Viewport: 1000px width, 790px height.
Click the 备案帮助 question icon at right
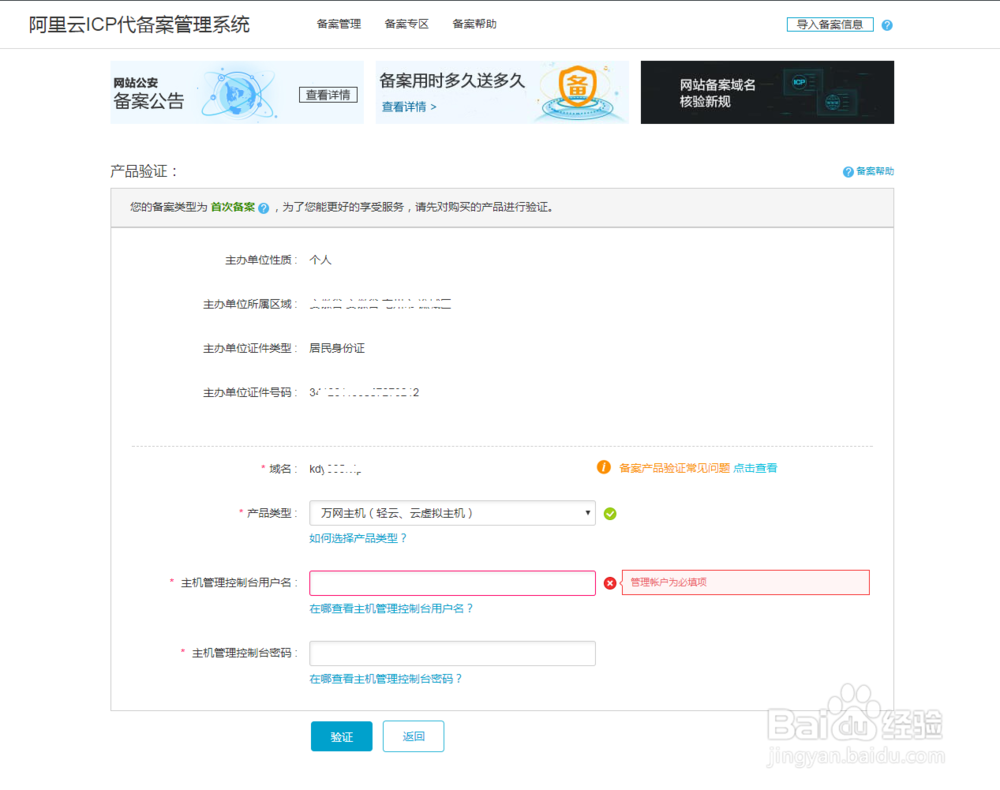pyautogui.click(x=848, y=172)
